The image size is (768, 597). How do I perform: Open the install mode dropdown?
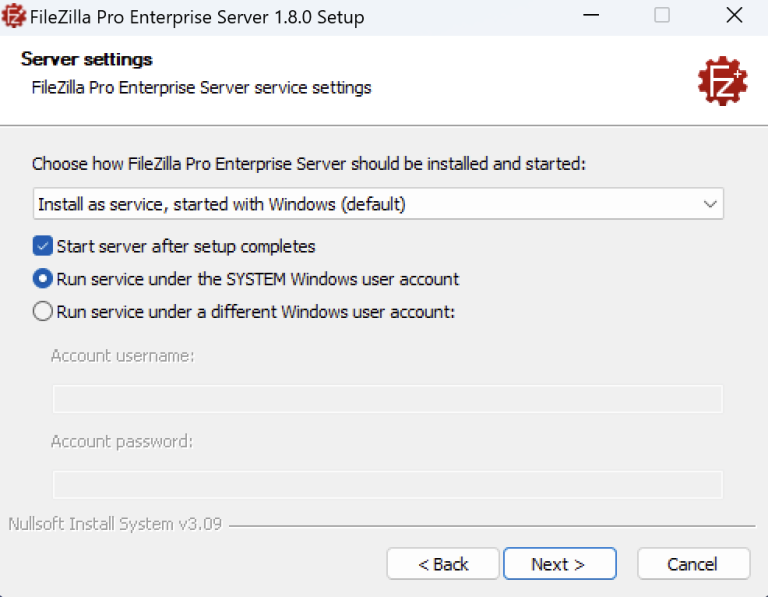378,204
